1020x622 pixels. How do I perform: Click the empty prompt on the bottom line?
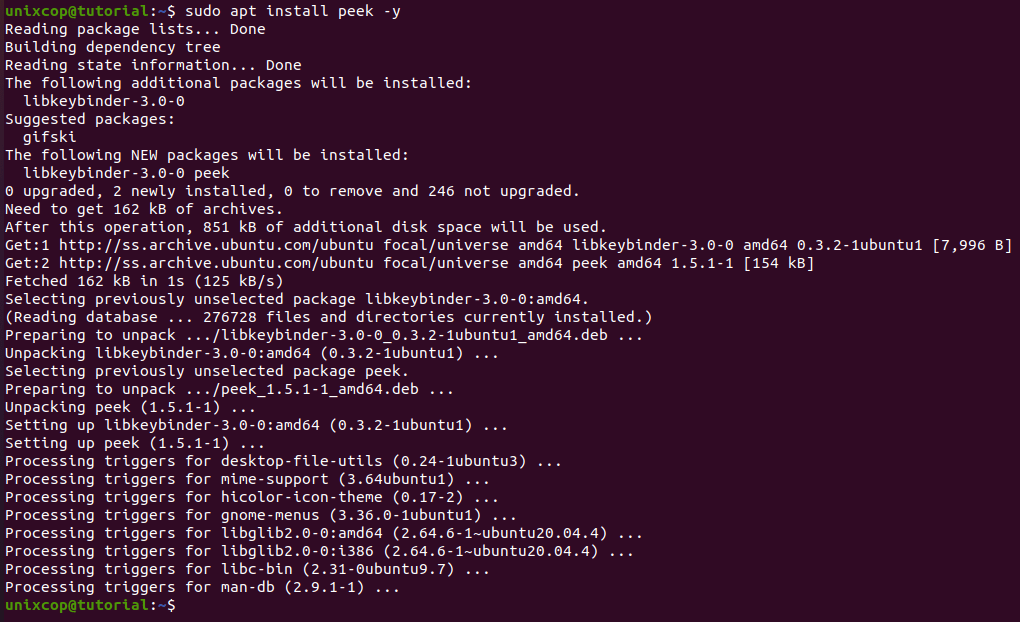click(x=90, y=605)
